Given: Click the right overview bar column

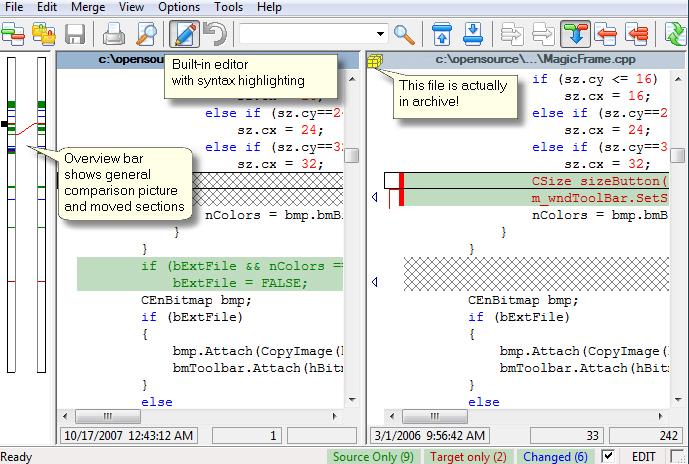Looking at the screenshot, I should click(41, 215).
